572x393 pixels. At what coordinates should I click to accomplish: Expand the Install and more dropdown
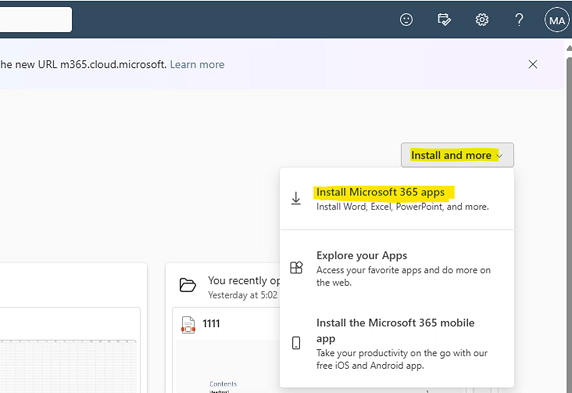[x=457, y=155]
